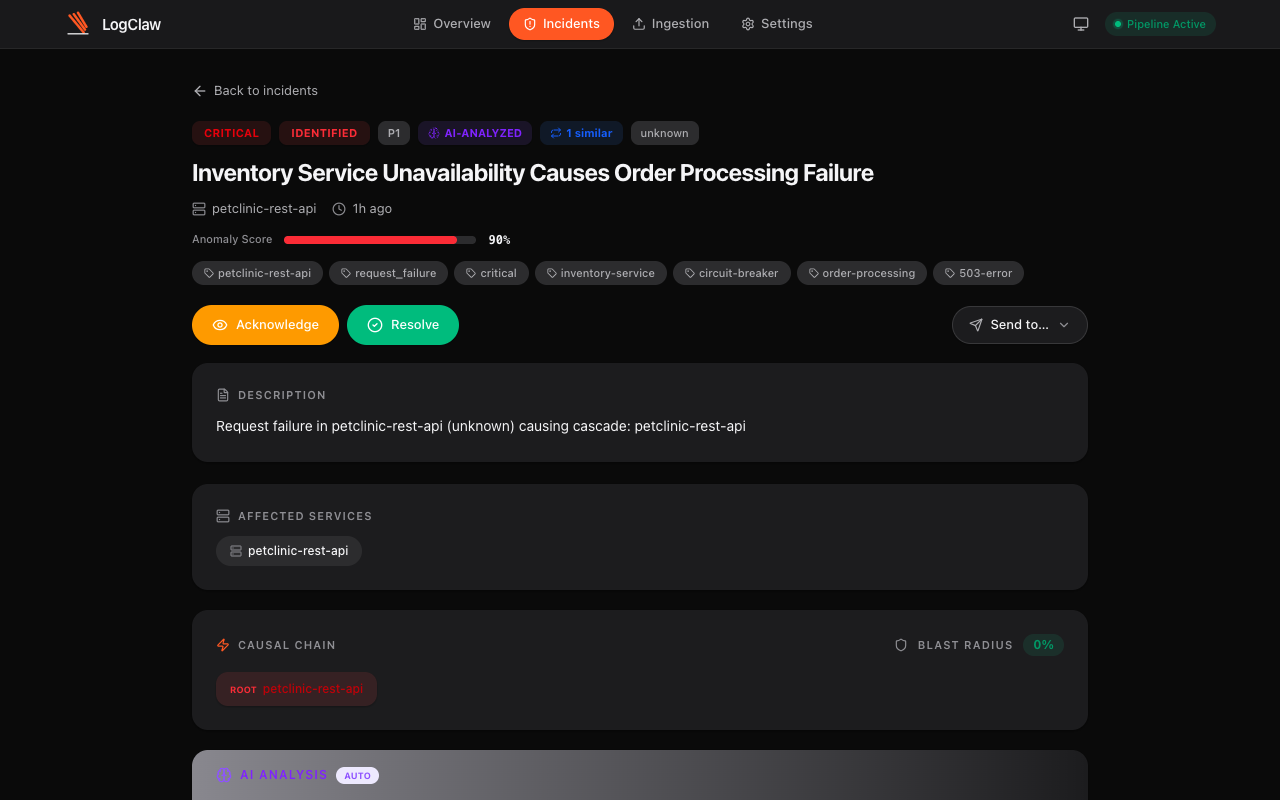Click the Acknowledge button
This screenshot has width=1280, height=800.
pyautogui.click(x=265, y=324)
